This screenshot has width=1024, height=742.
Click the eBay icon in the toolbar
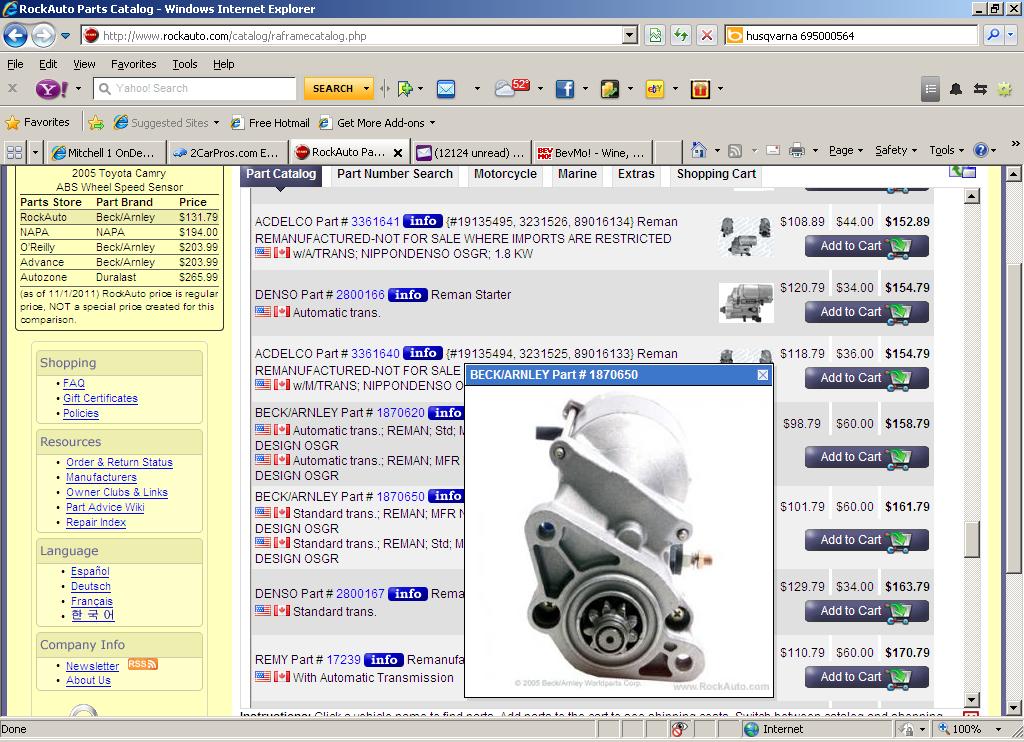coord(655,89)
